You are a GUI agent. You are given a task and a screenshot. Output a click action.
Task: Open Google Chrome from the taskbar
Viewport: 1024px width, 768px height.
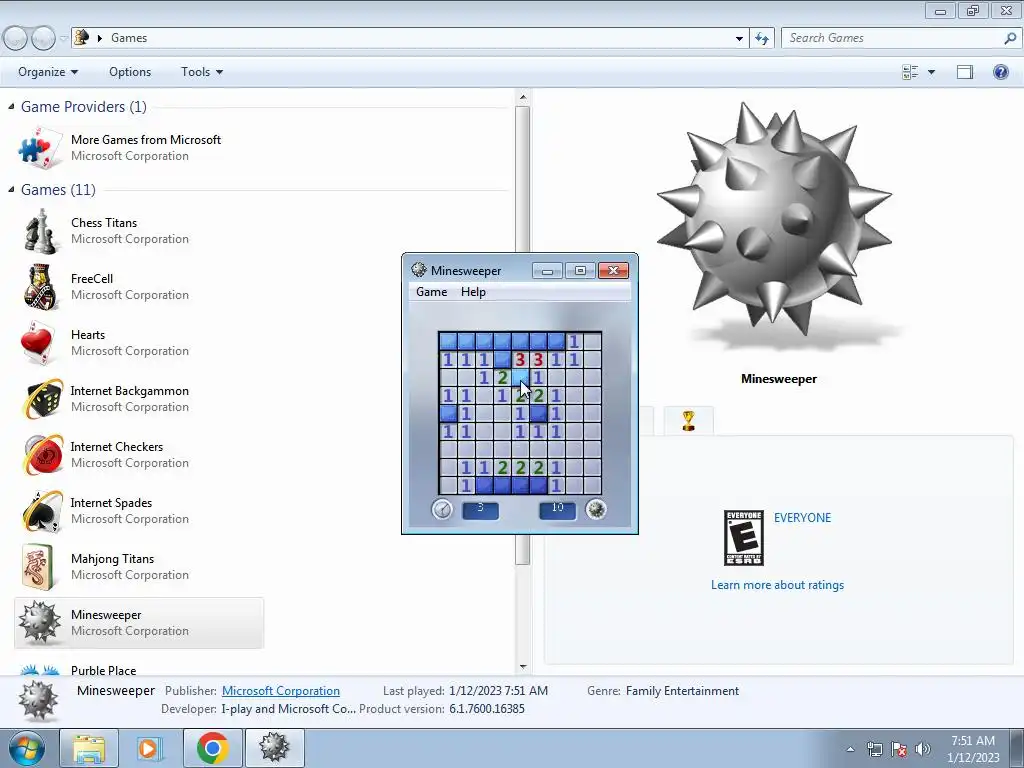pyautogui.click(x=212, y=748)
